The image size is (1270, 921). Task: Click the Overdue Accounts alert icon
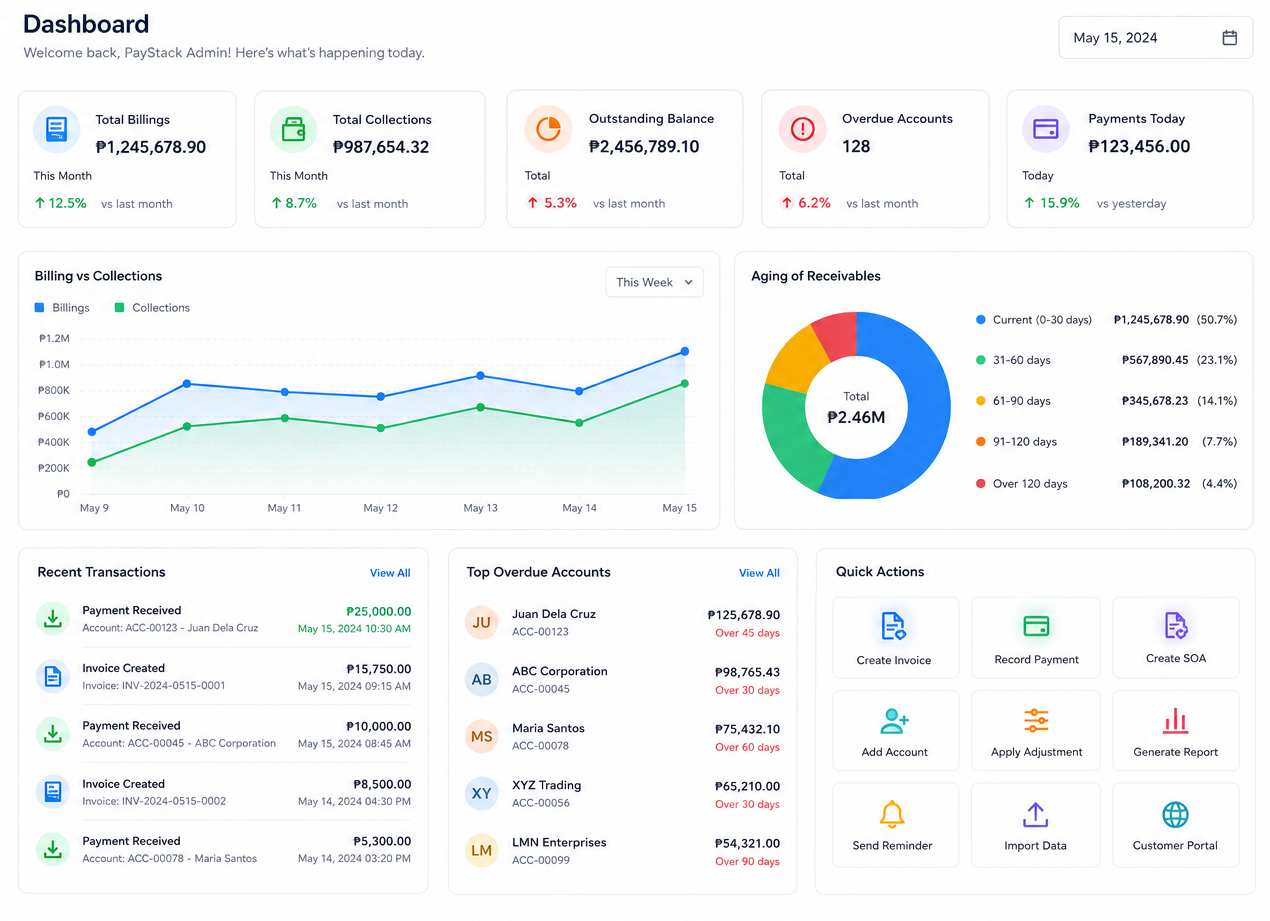pos(802,129)
